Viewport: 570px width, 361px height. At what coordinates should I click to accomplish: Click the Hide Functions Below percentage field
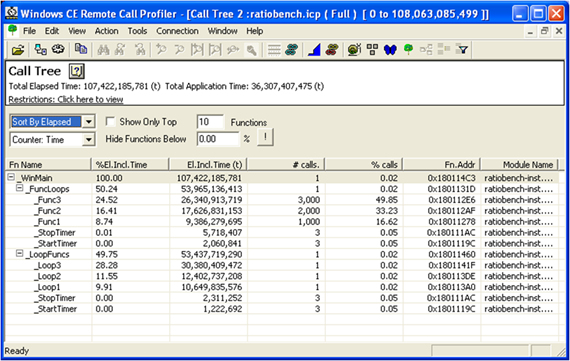point(218,139)
